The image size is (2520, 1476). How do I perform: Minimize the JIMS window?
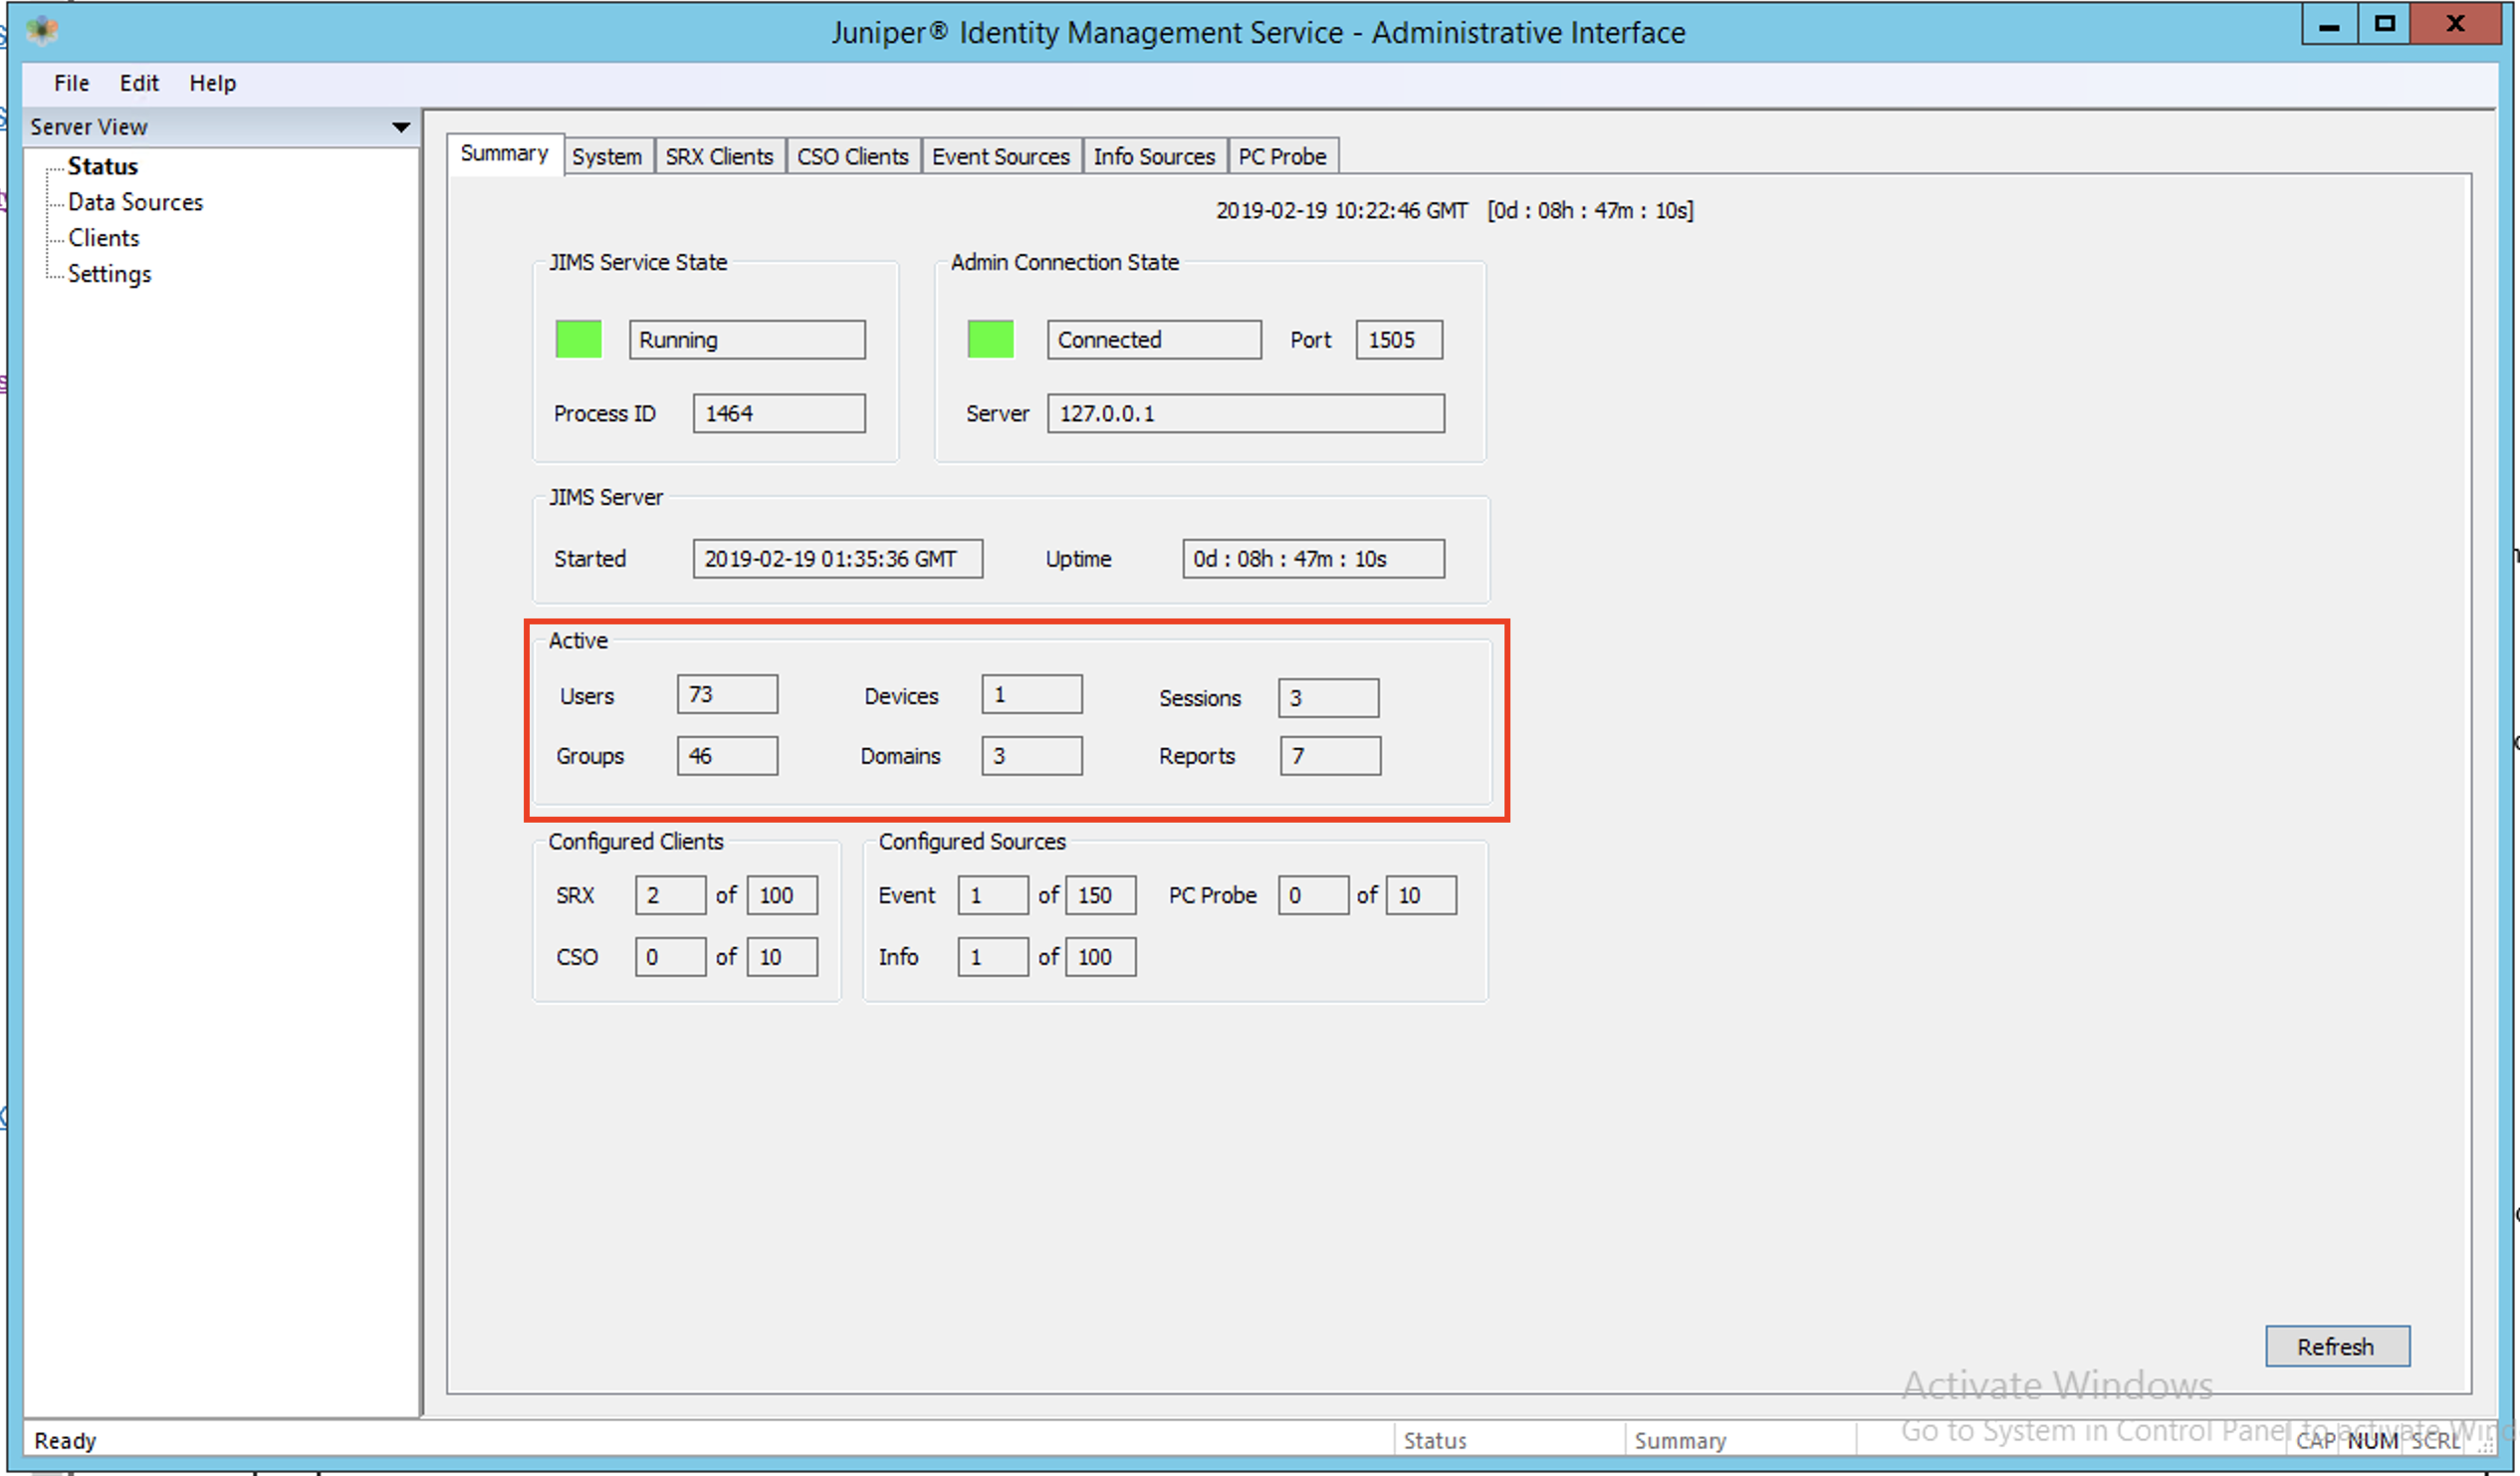point(2329,24)
